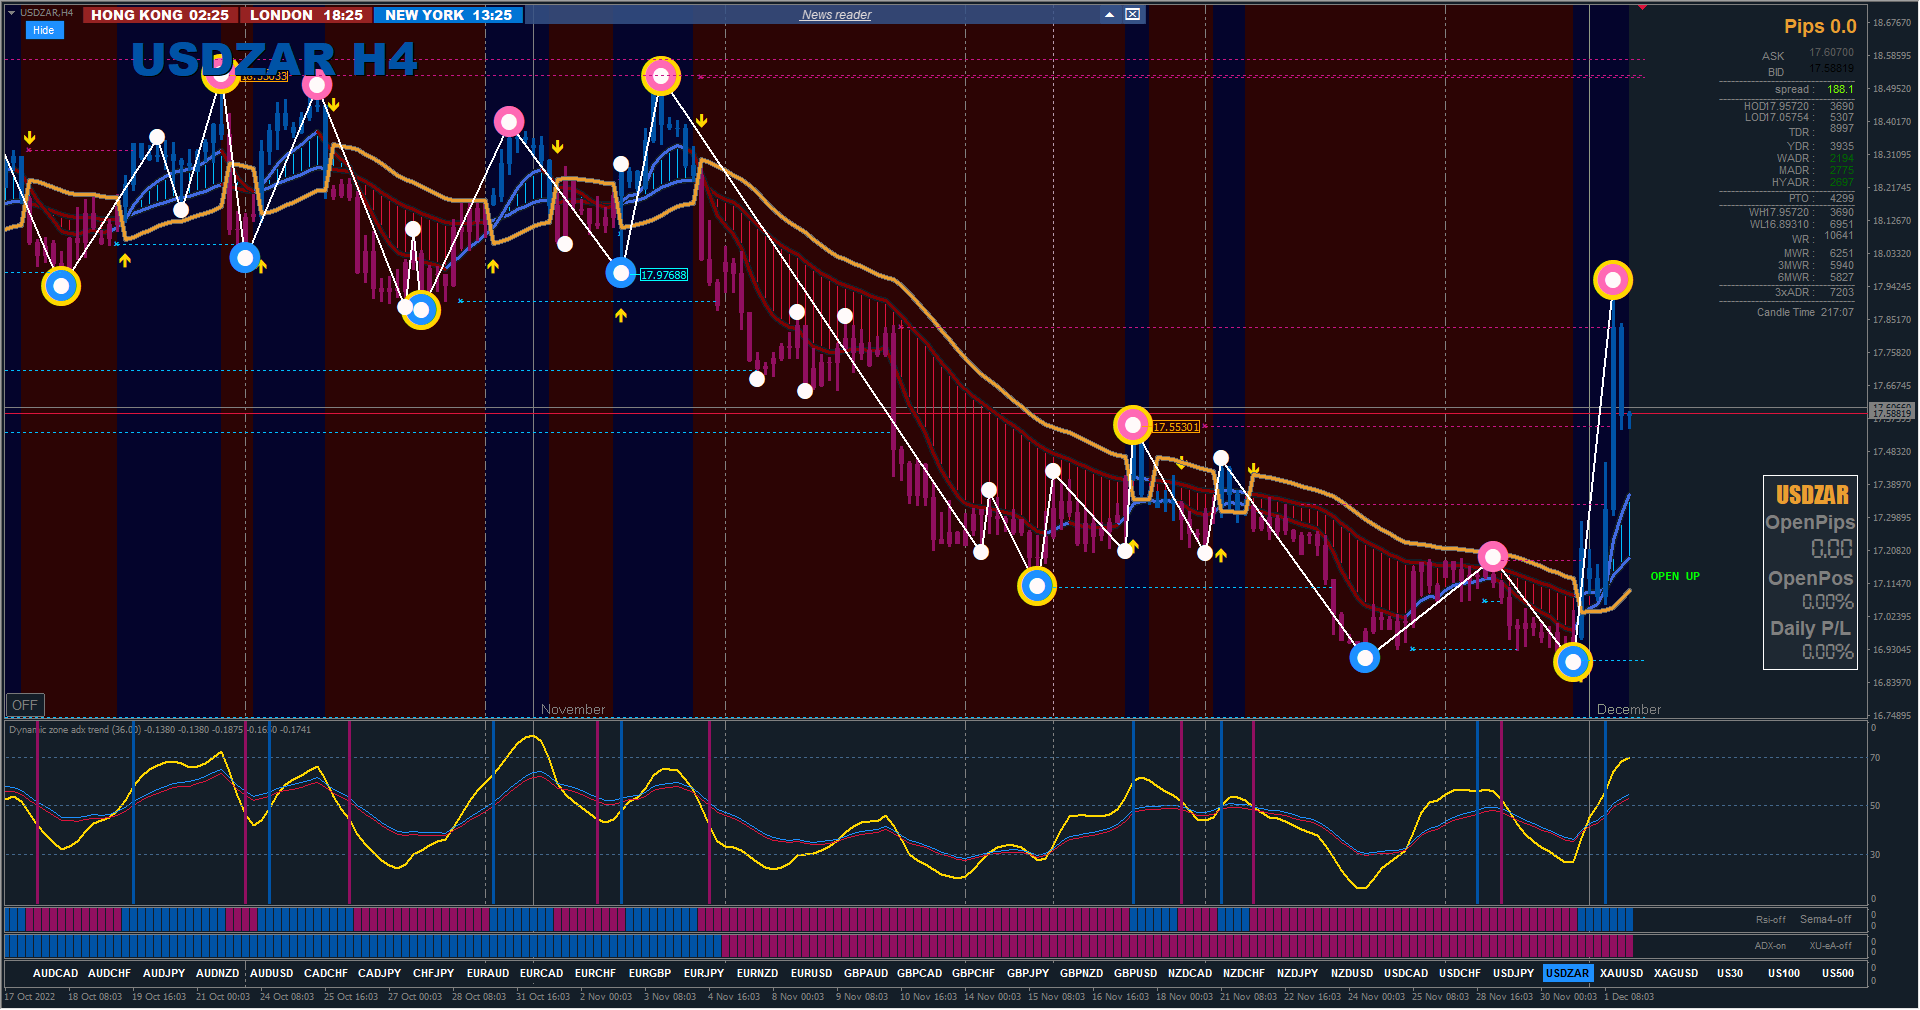Image resolution: width=1920 pixels, height=1010 pixels.
Task: Click the London 18:25 session clock
Action: tap(306, 15)
